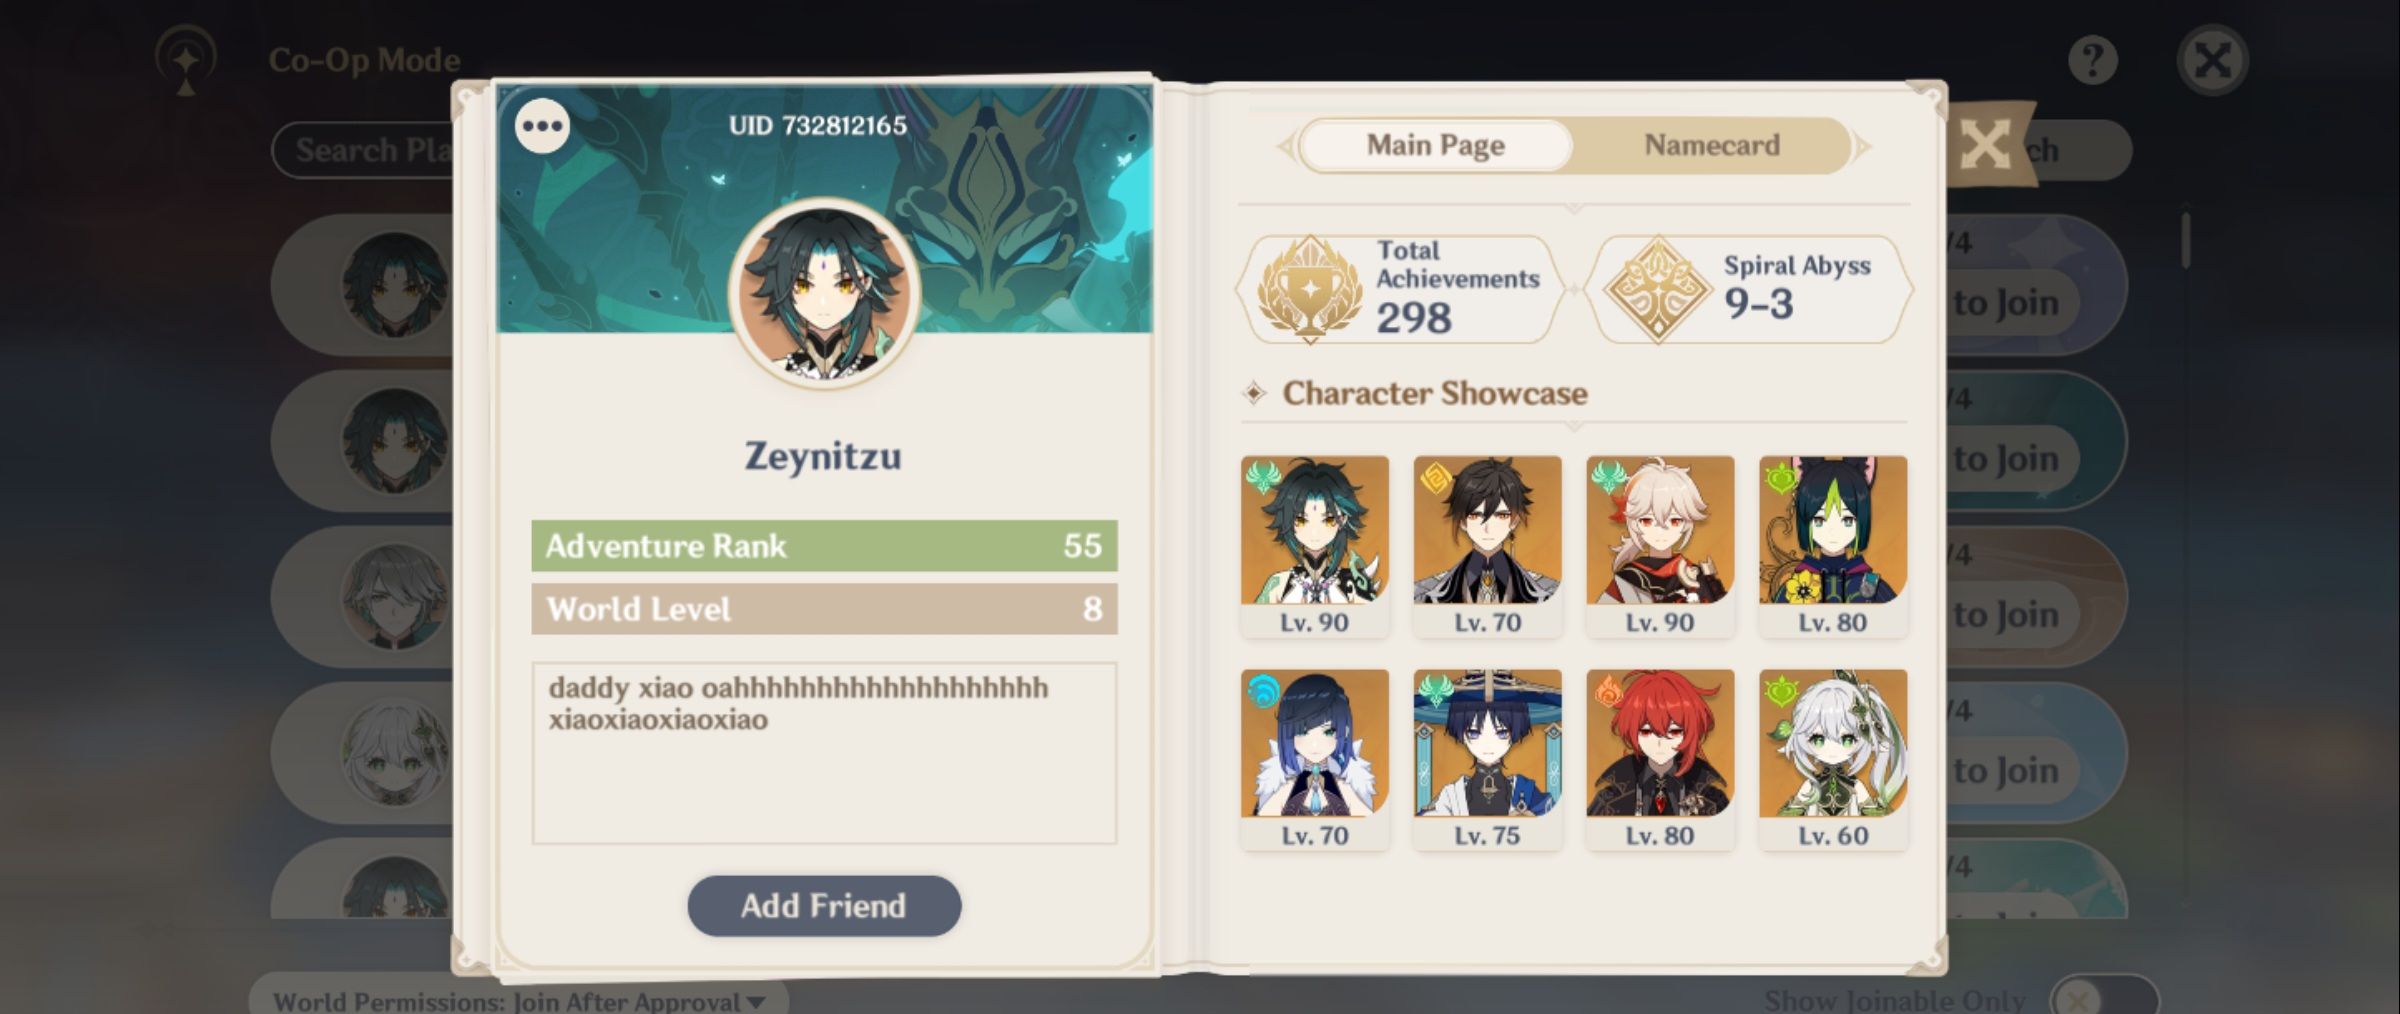
Task: Switch to the Namecard tab
Action: [1712, 146]
